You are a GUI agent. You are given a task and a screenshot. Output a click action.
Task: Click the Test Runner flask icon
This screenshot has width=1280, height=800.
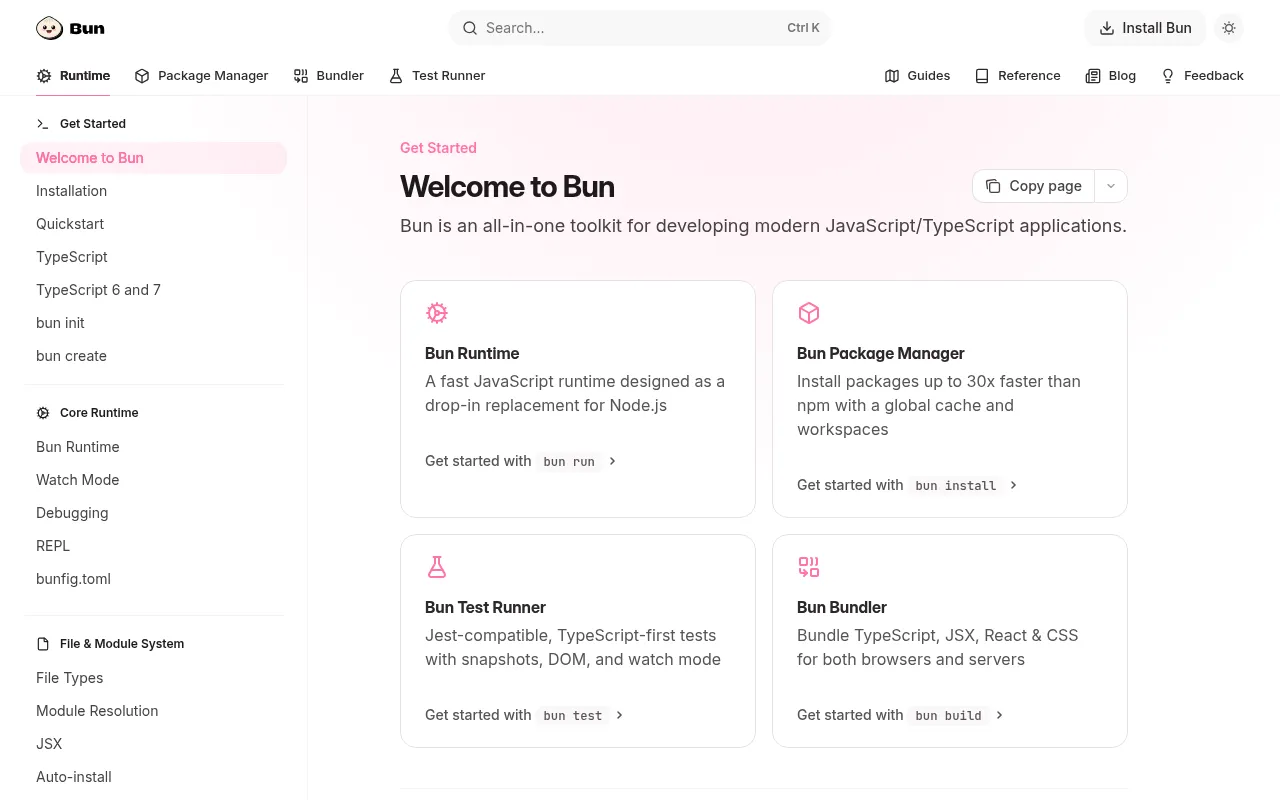396,76
